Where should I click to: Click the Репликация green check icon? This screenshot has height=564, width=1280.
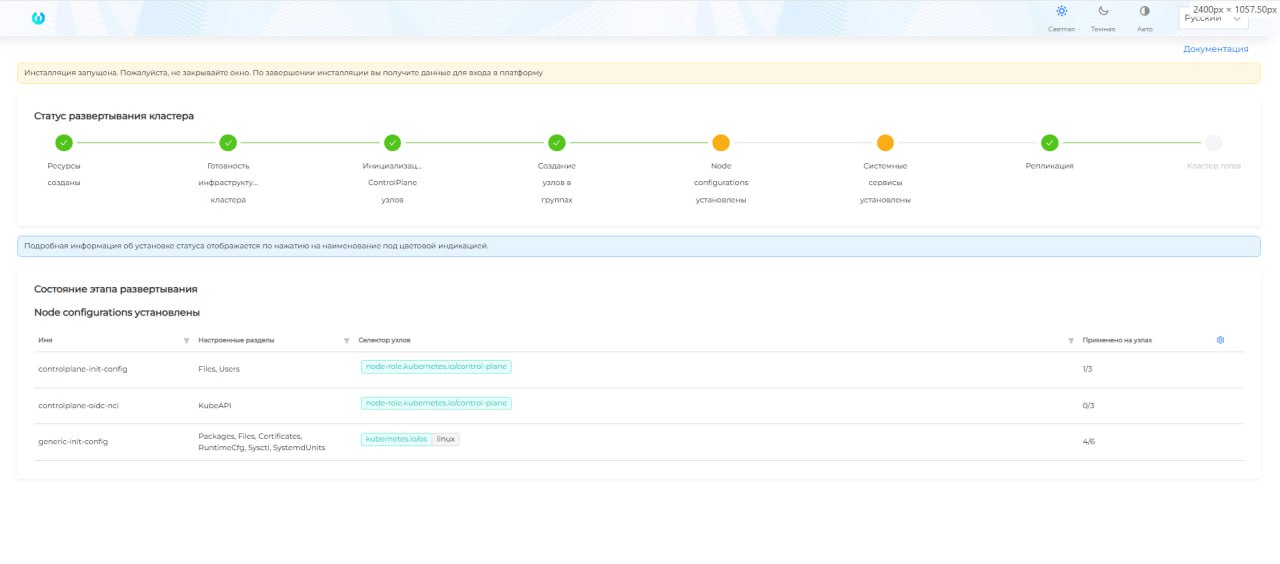(x=1049, y=143)
